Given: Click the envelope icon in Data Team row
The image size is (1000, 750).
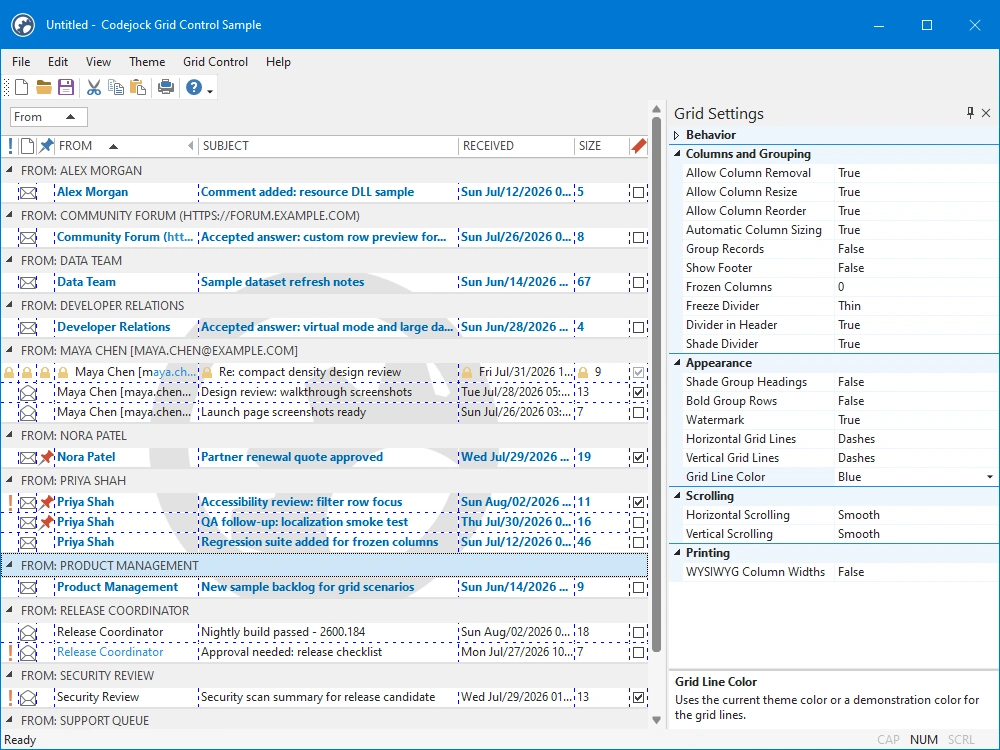Looking at the screenshot, I should (27, 283).
